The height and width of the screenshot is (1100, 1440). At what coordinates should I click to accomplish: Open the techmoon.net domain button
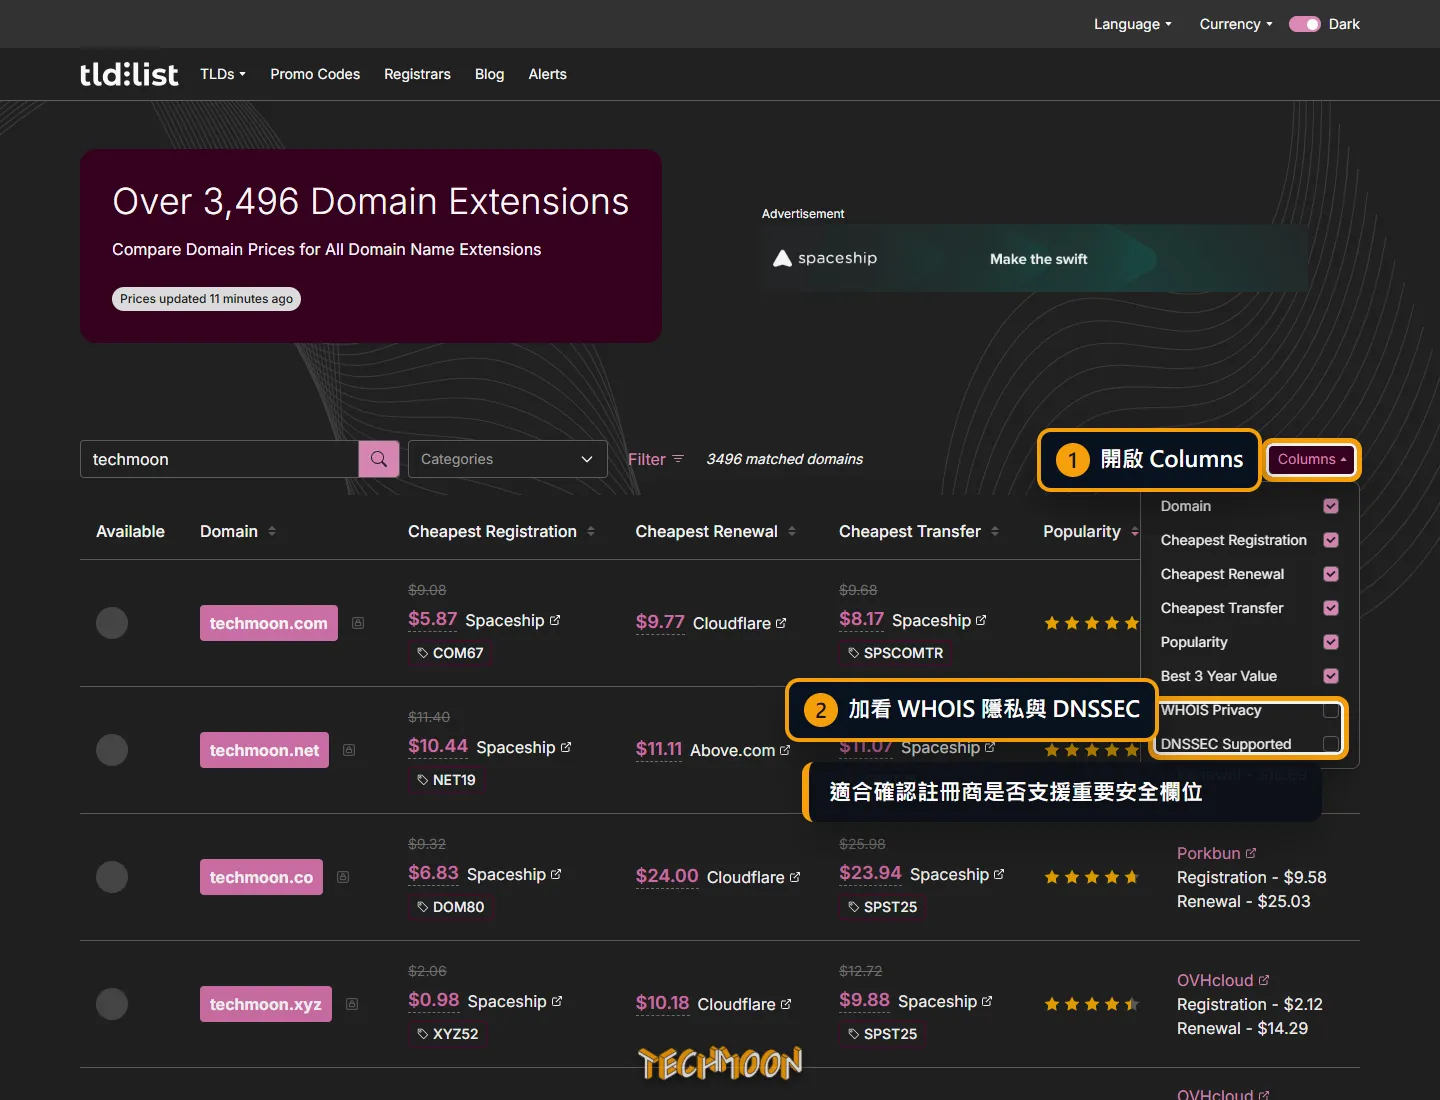[264, 750]
